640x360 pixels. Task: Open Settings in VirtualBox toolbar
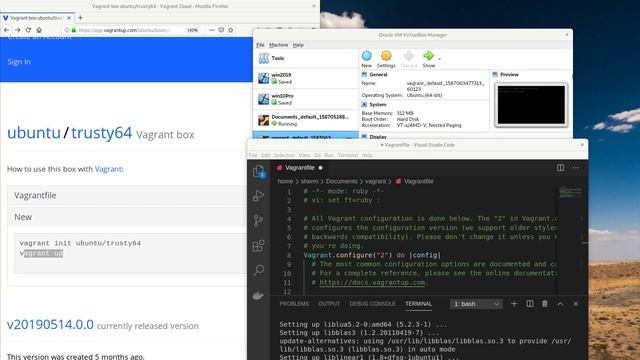pyautogui.click(x=386, y=59)
